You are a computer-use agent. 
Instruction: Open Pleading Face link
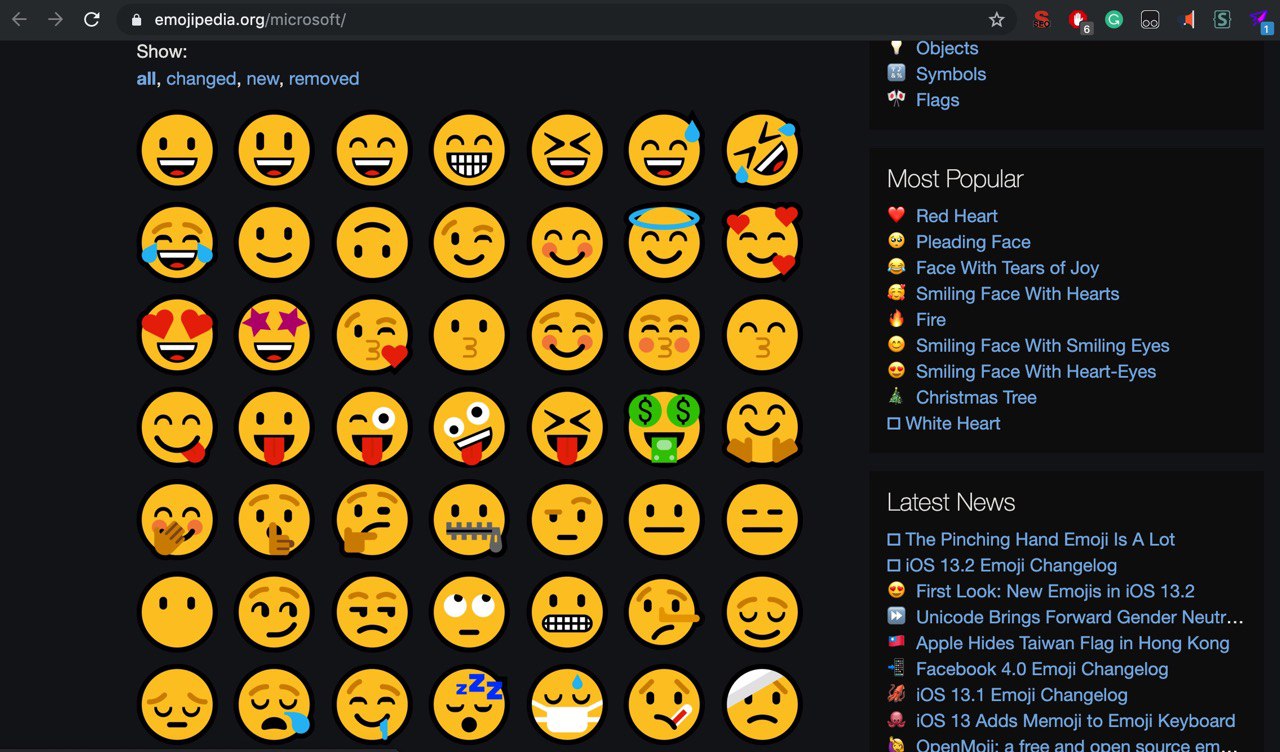(x=973, y=242)
